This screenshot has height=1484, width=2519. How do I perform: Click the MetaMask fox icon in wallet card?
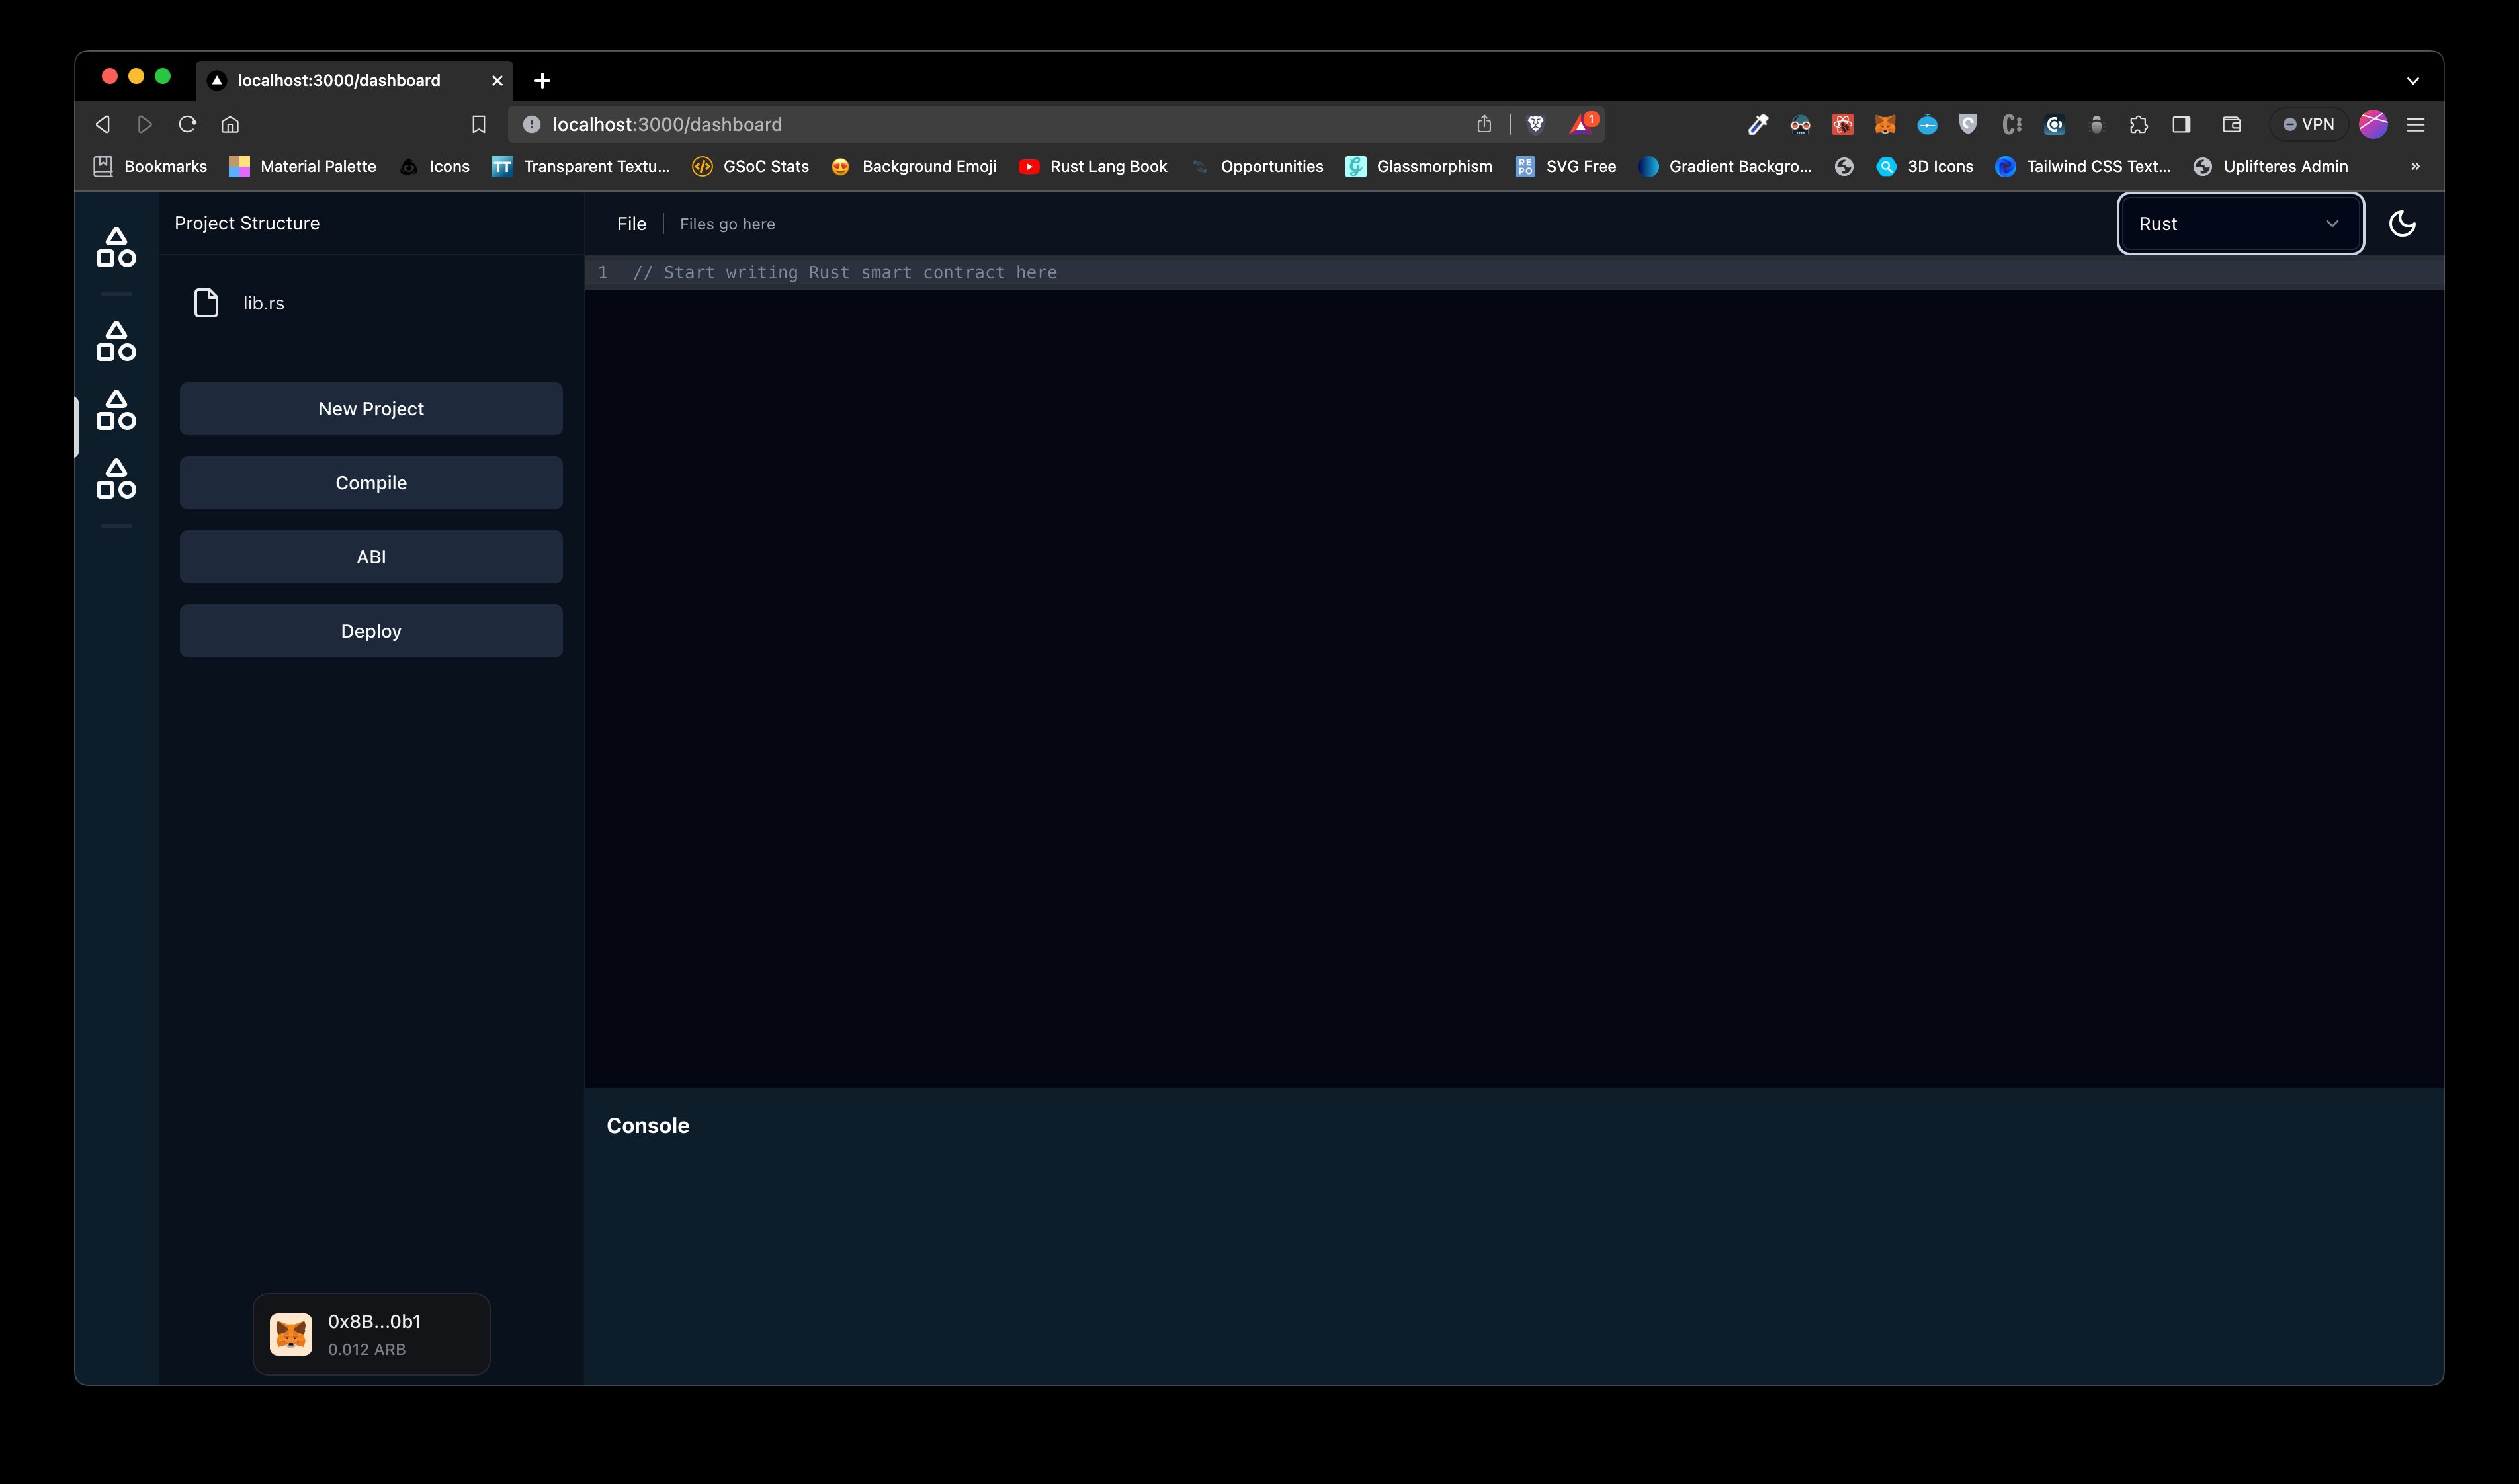(291, 1334)
